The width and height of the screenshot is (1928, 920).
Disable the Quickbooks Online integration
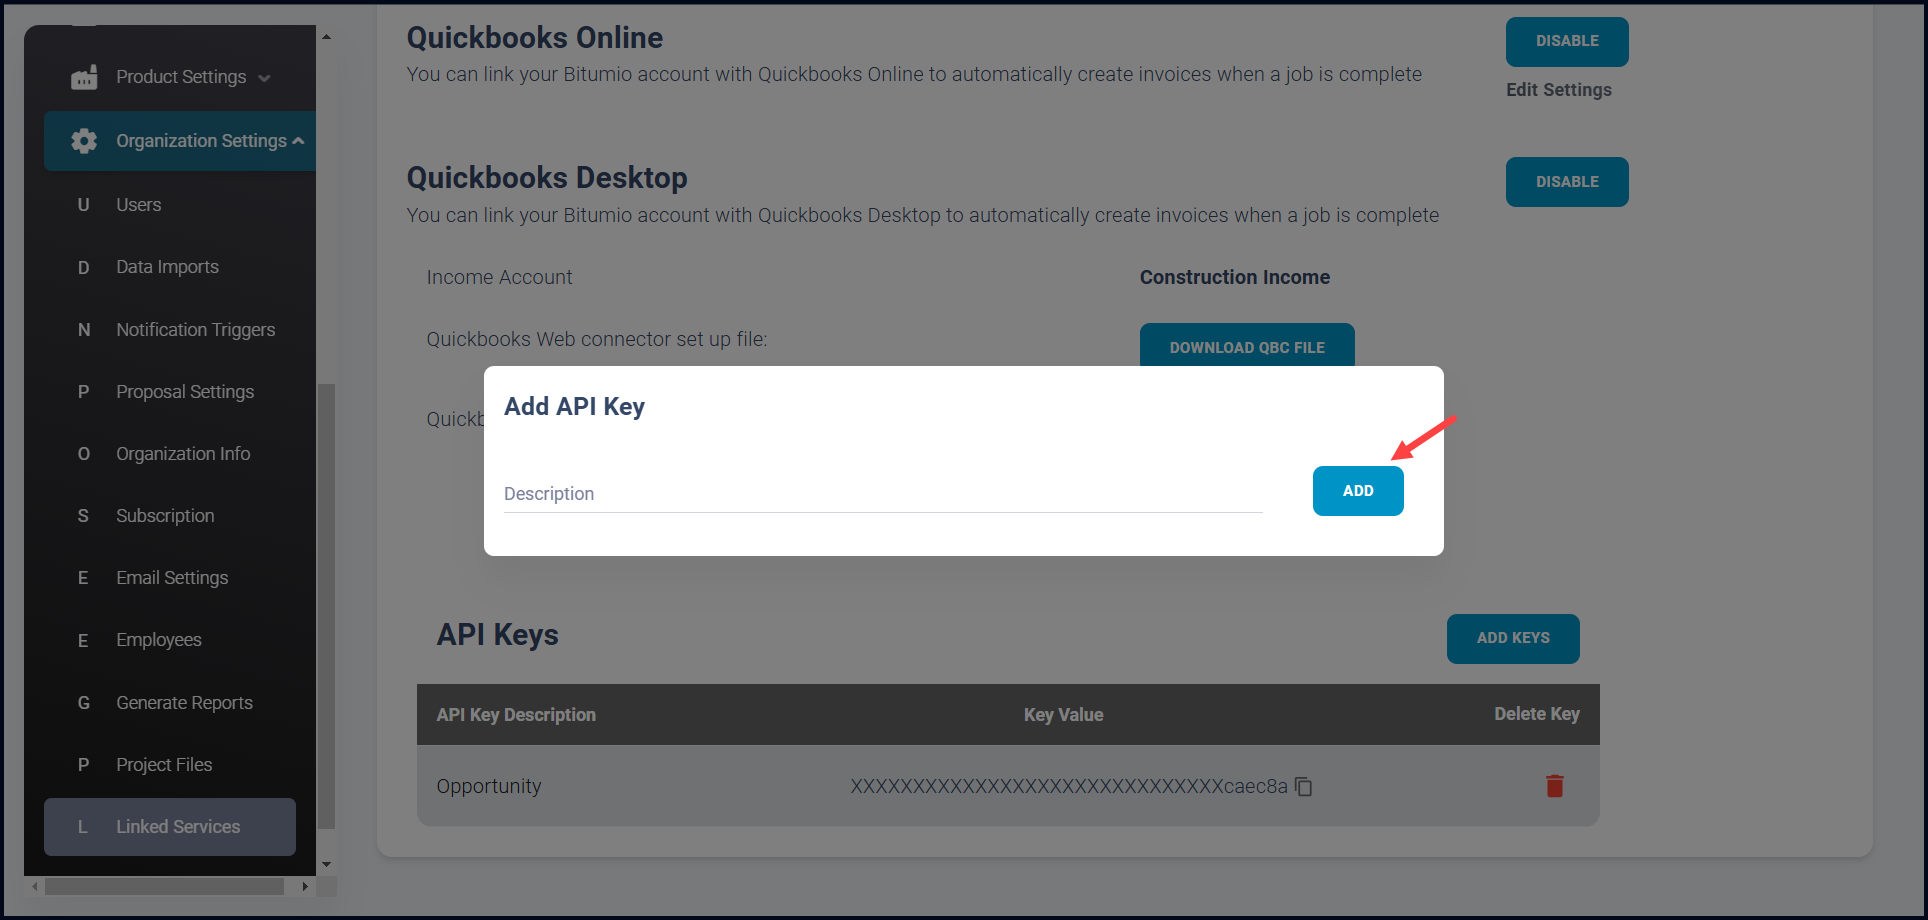pyautogui.click(x=1567, y=42)
